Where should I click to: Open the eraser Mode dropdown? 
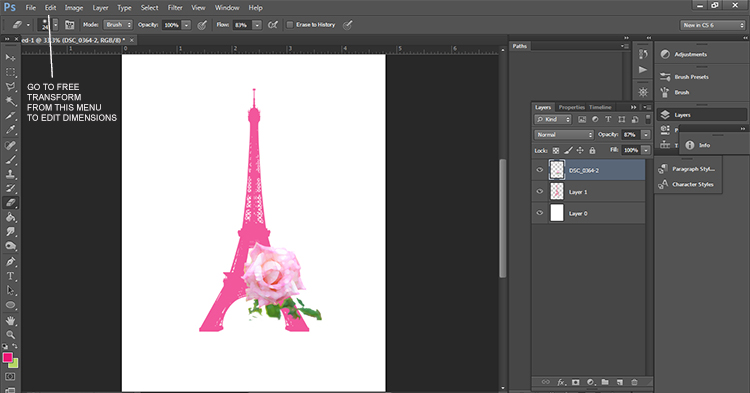click(118, 25)
